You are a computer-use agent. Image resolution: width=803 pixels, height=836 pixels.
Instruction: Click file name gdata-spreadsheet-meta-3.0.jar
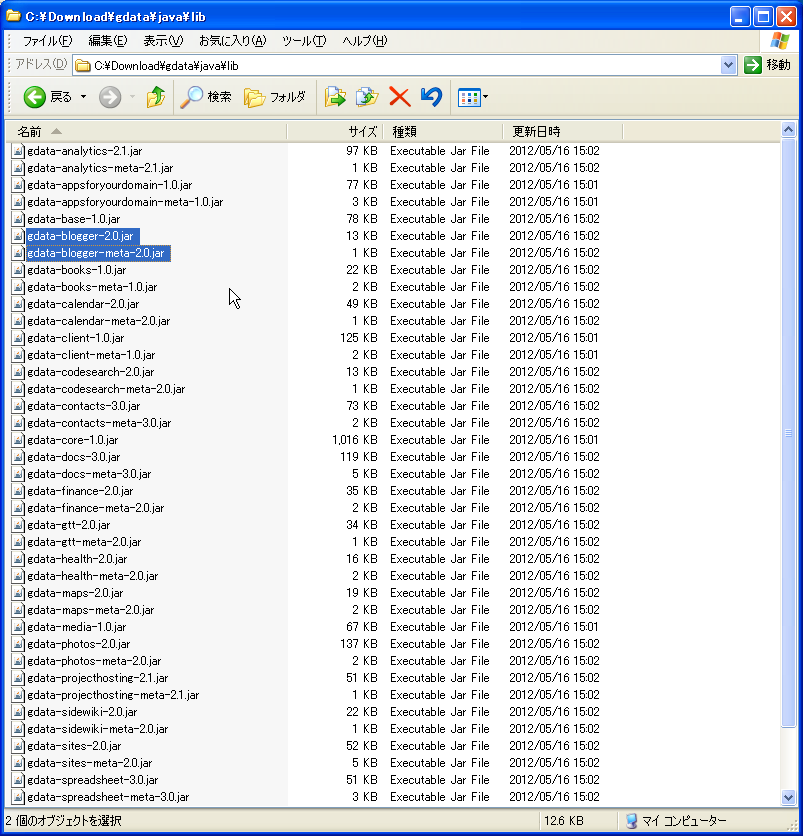coord(108,797)
